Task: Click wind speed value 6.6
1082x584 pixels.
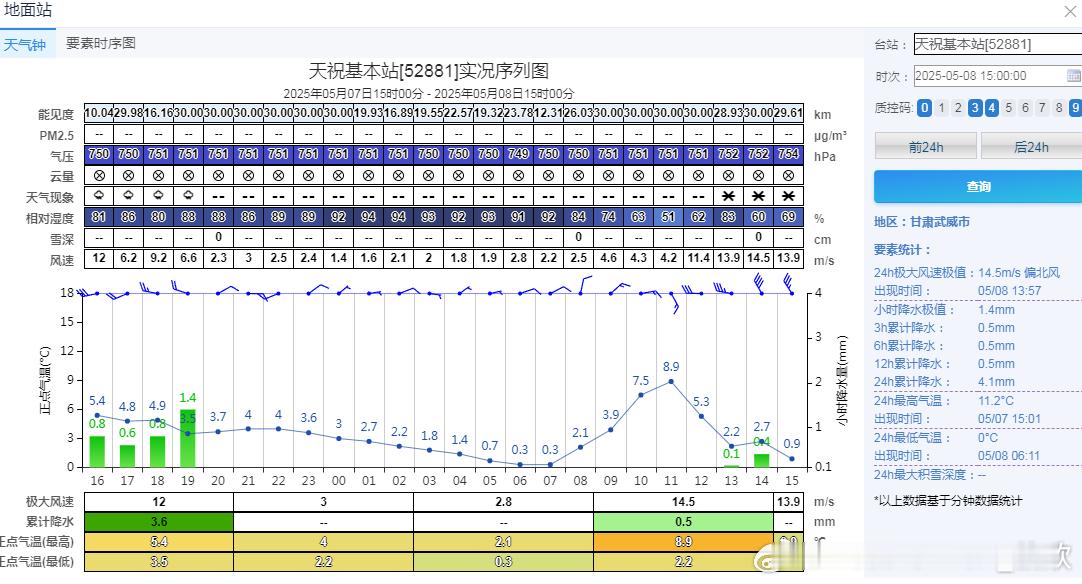Action: pyautogui.click(x=188, y=258)
